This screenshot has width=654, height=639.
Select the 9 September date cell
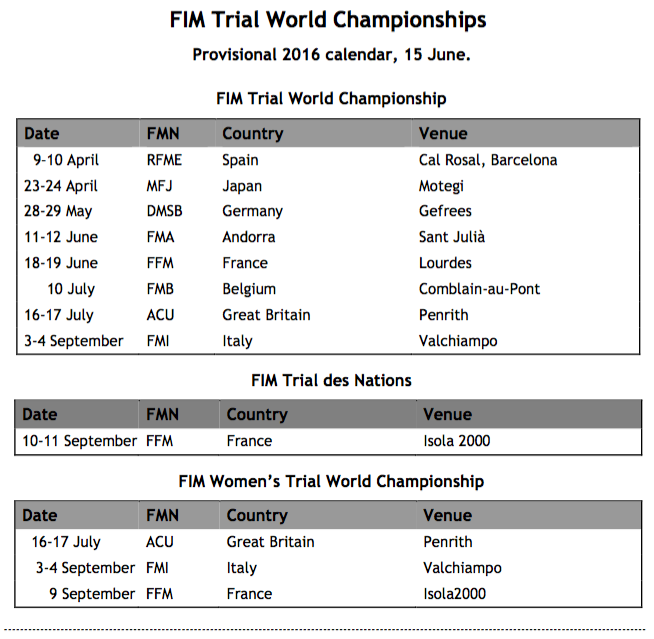point(92,594)
